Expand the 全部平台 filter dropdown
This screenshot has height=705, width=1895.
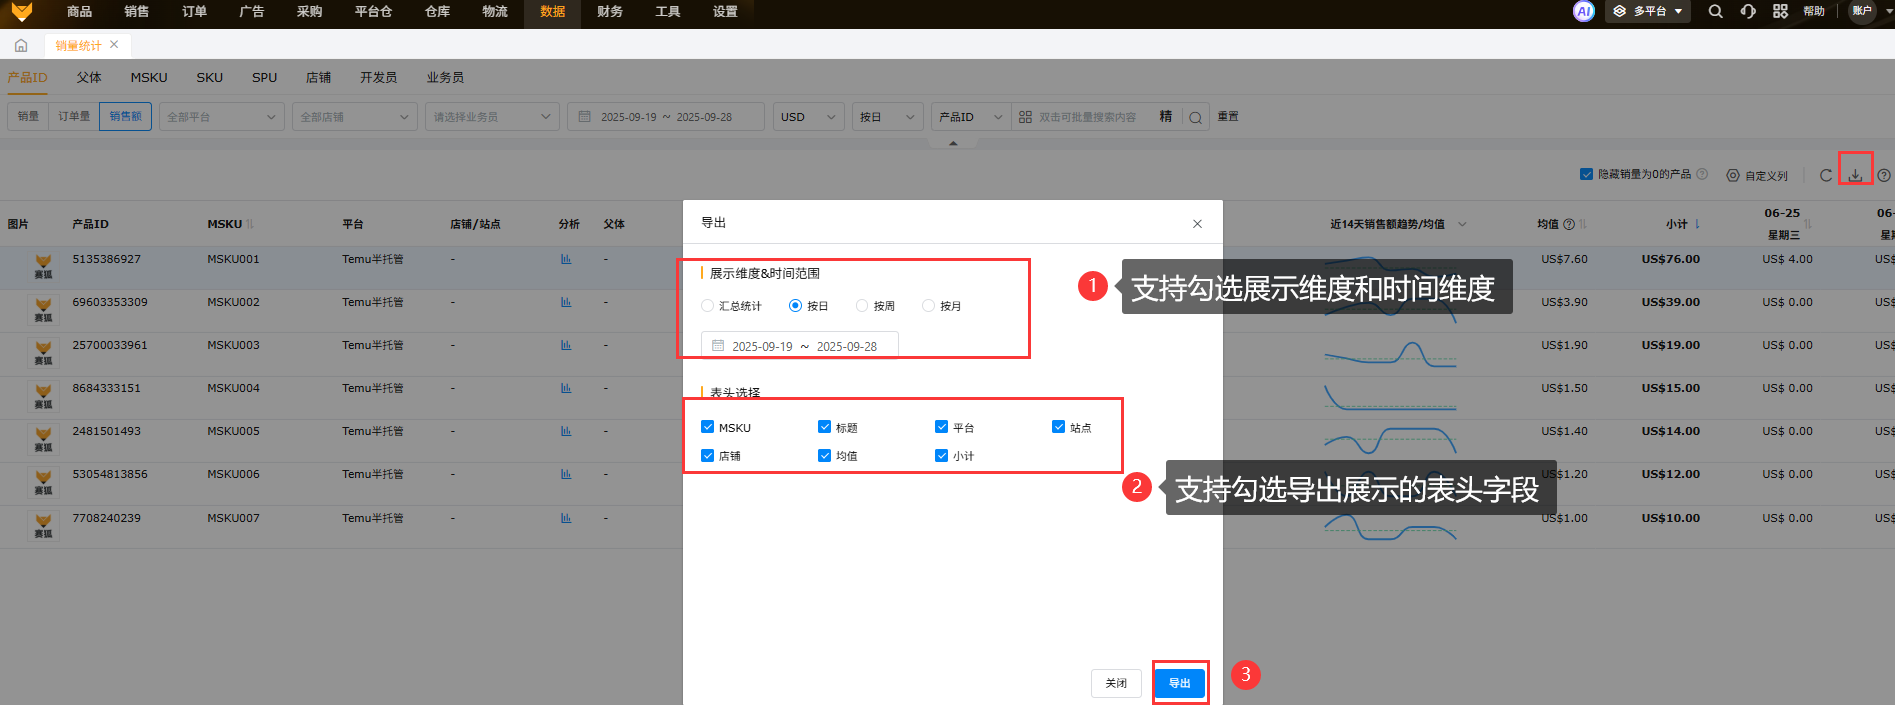tap(221, 117)
